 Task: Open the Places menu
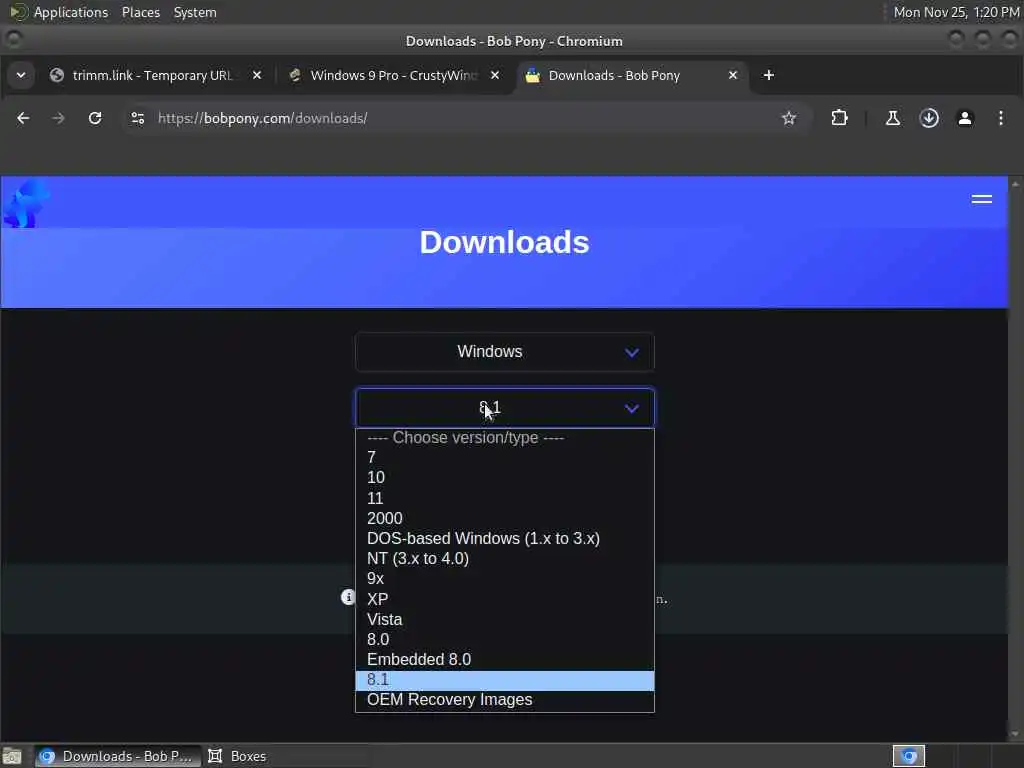(x=140, y=12)
